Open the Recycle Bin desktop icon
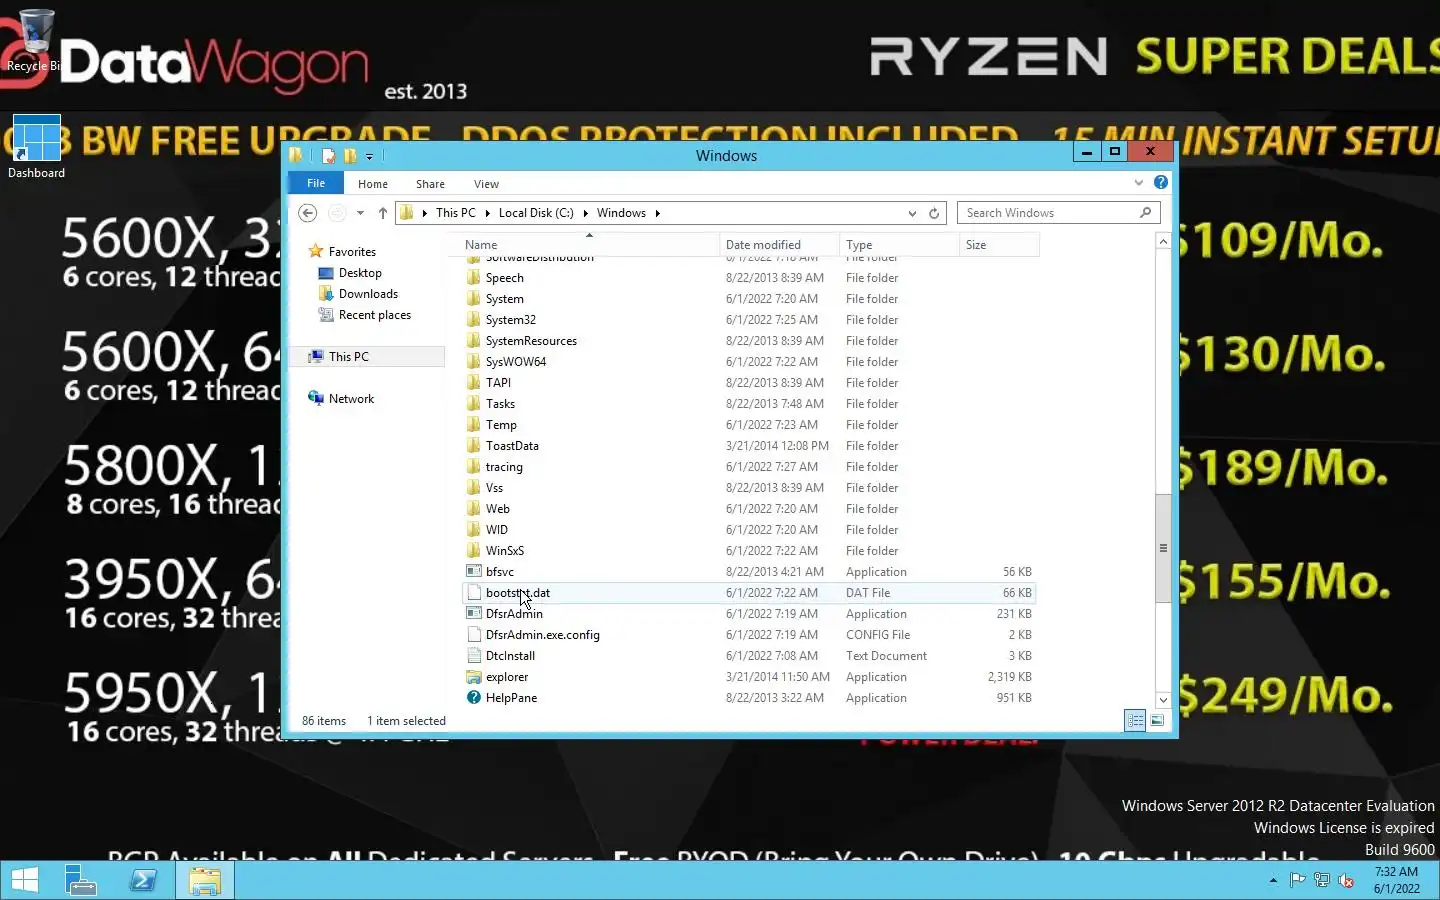 (x=35, y=40)
